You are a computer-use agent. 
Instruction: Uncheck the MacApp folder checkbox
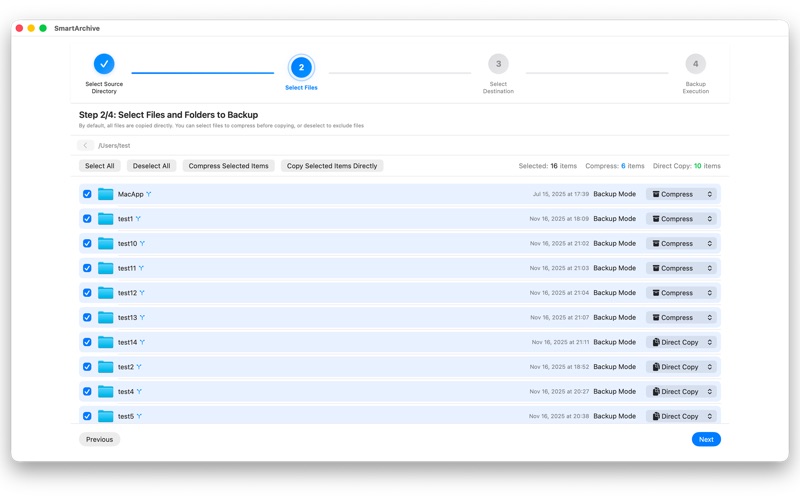tap(87, 194)
